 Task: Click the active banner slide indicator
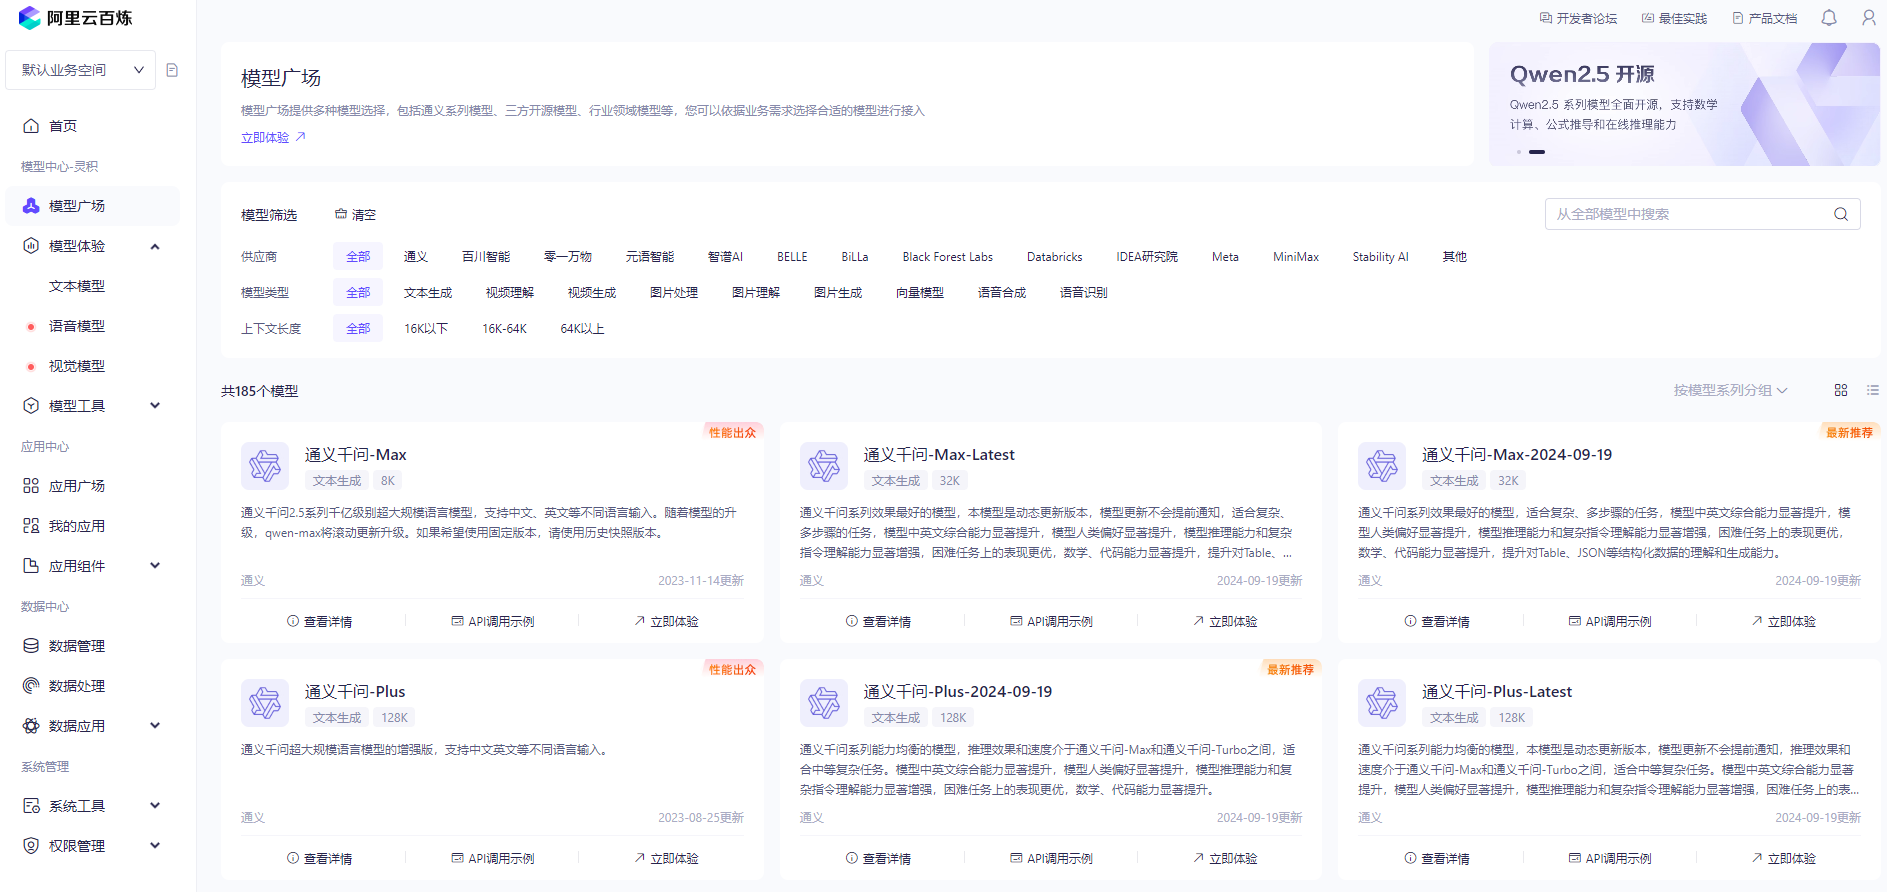point(1537,152)
